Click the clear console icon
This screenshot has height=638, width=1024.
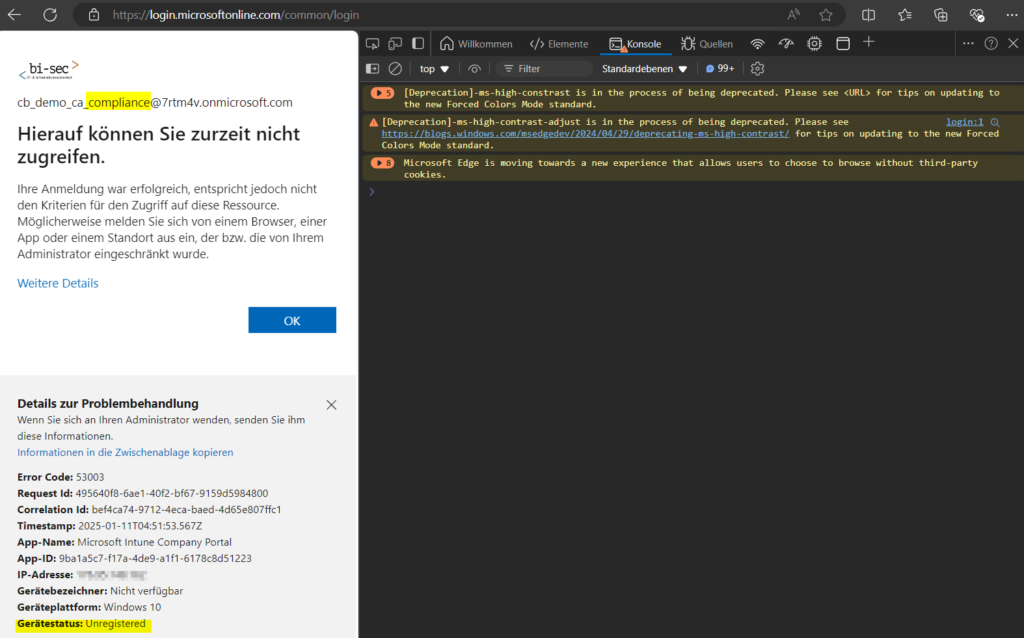click(395, 69)
